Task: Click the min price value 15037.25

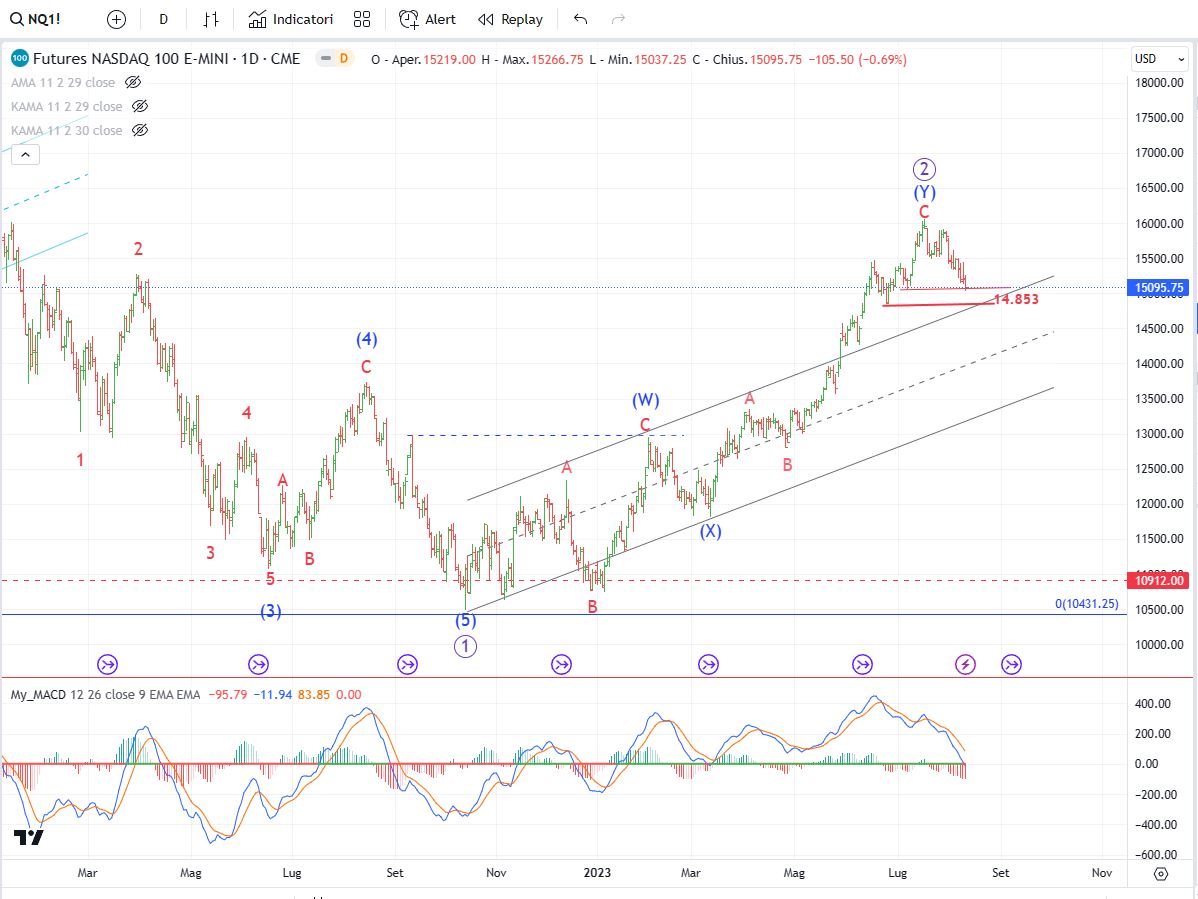Action: [660, 60]
